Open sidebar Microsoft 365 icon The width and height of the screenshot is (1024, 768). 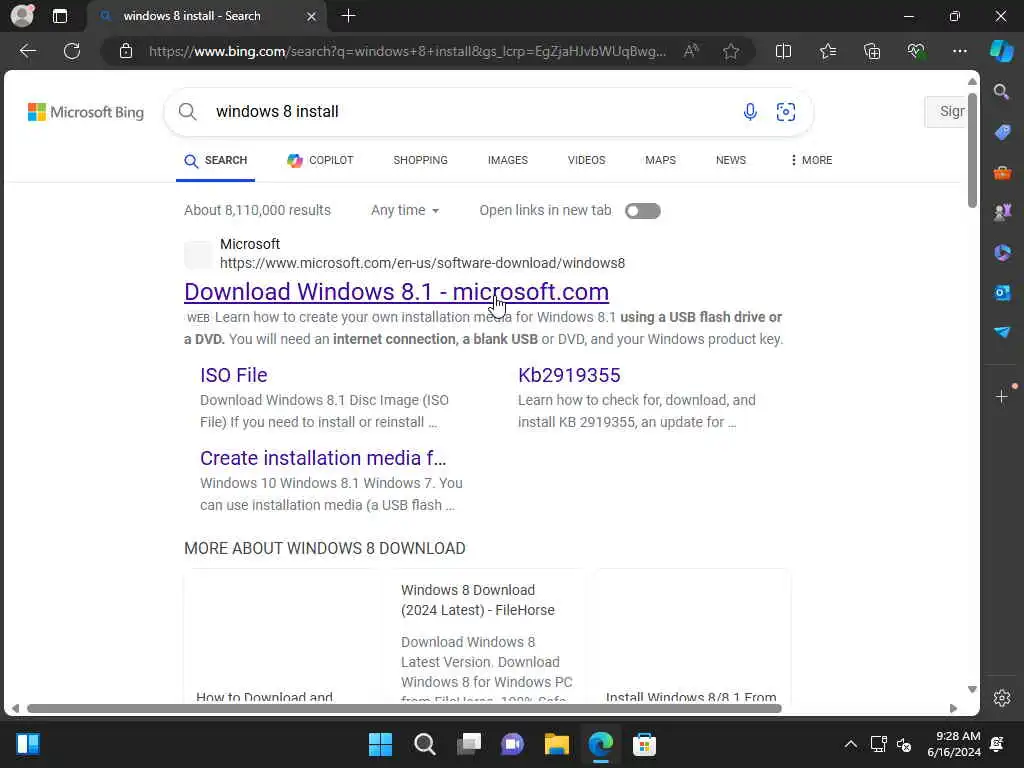(1002, 252)
